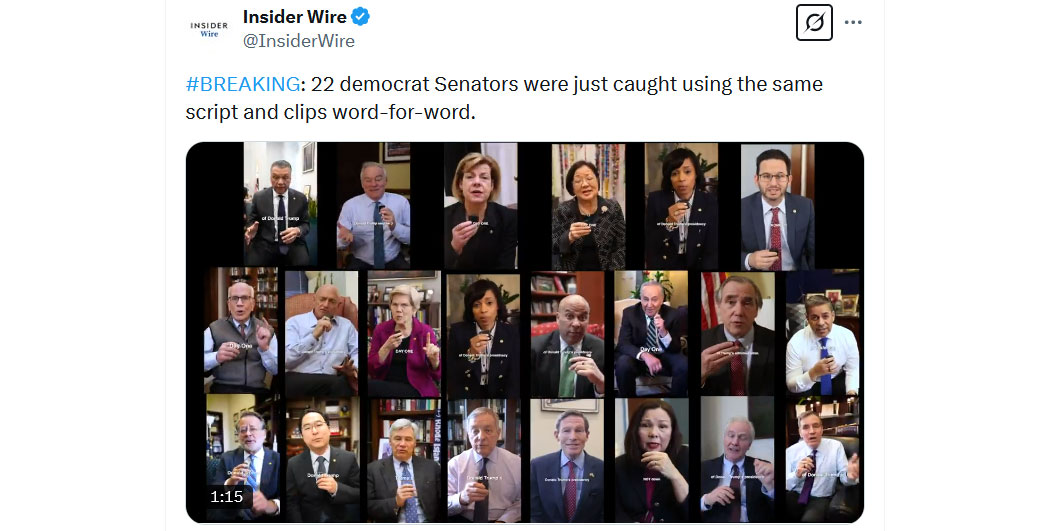Image resolution: width=1050 pixels, height=531 pixels.
Task: Open the Insider Wire display name
Action: 295,17
